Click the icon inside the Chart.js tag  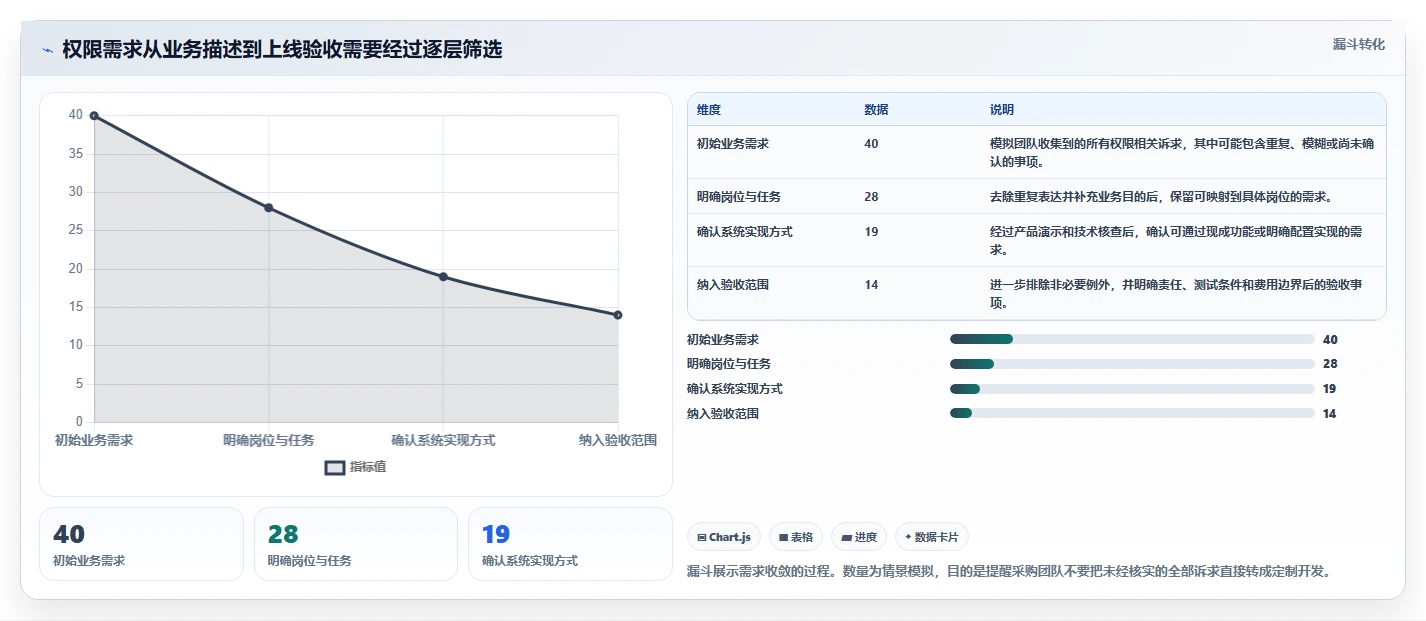[x=702, y=537]
